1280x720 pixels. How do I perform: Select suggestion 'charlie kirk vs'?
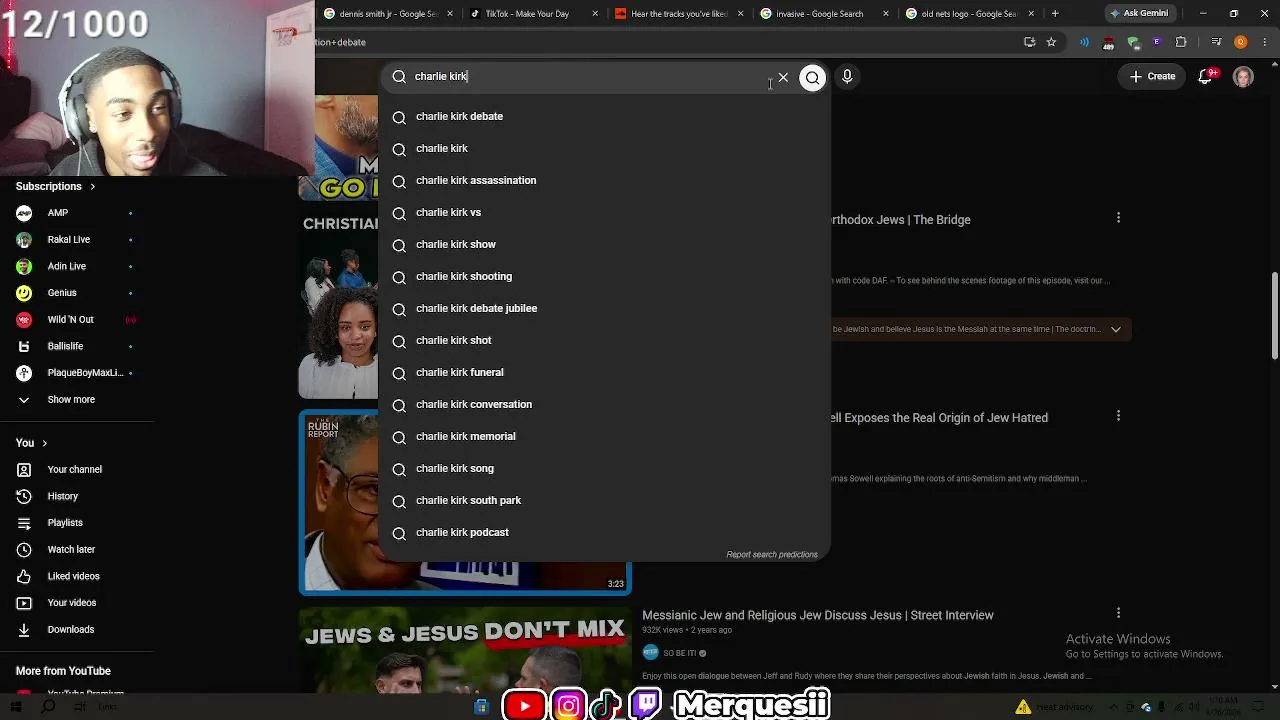tap(604, 213)
